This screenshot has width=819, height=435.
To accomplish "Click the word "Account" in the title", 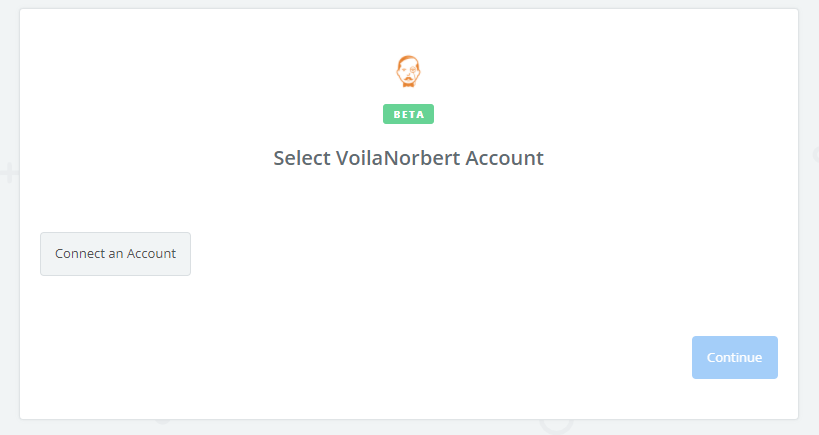I will point(505,158).
